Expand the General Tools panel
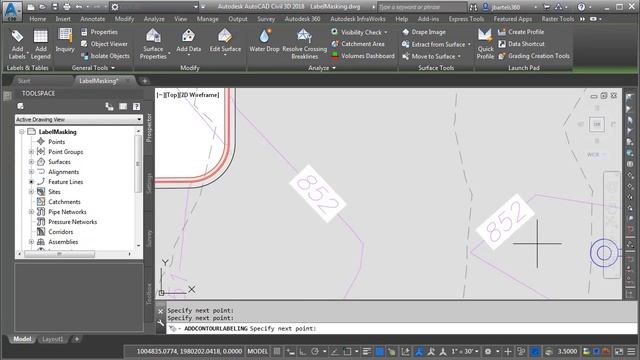Image resolution: width=640 pixels, height=360 pixels. click(x=93, y=68)
